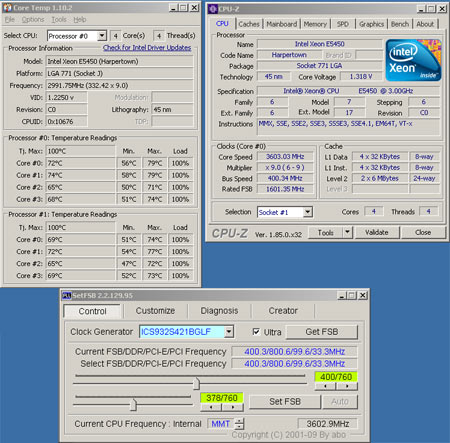
Task: Click the Rated FSB value 1601.35 MHz
Action: pos(285,189)
